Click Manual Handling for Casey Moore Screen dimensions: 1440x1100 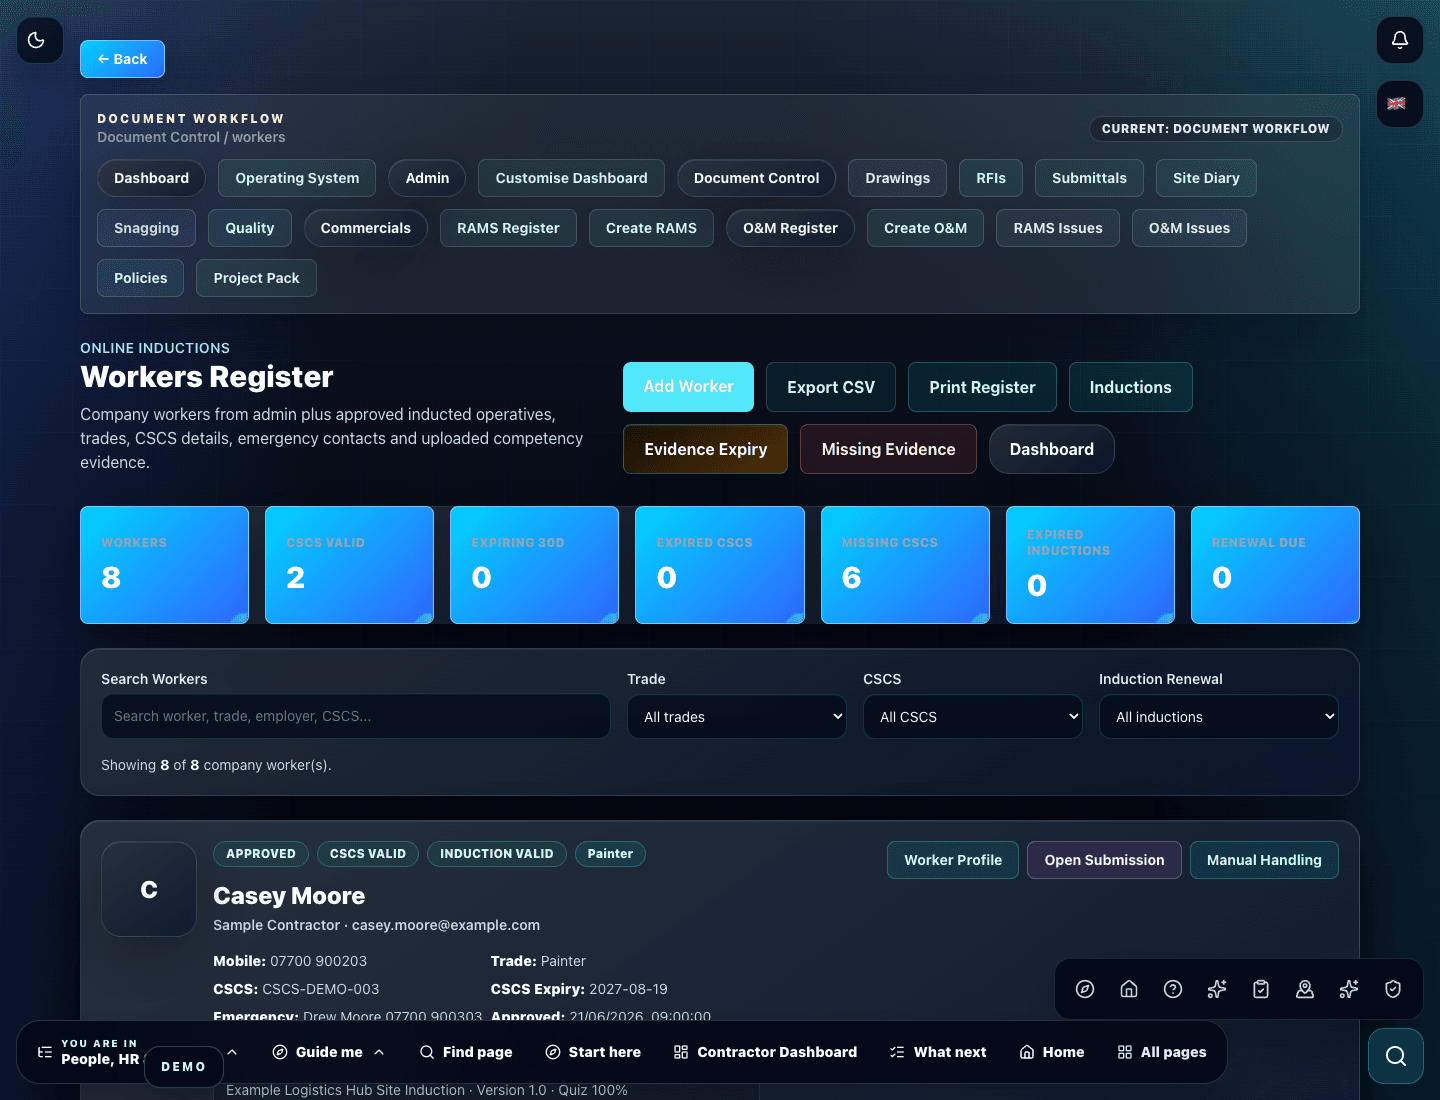tap(1264, 860)
